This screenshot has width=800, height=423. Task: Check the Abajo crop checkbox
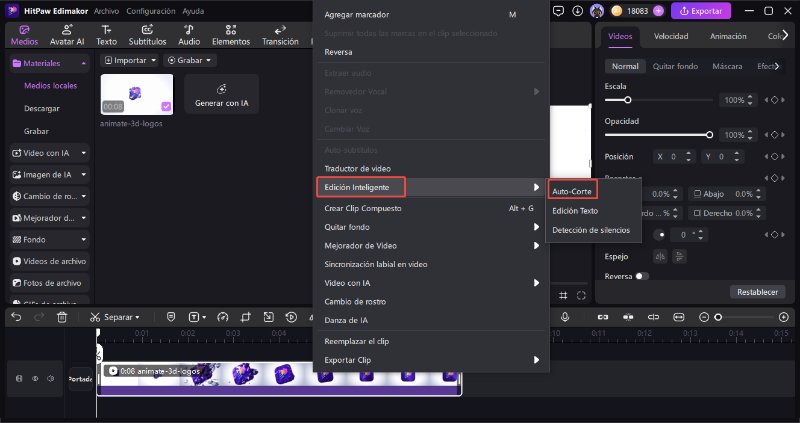coord(695,194)
